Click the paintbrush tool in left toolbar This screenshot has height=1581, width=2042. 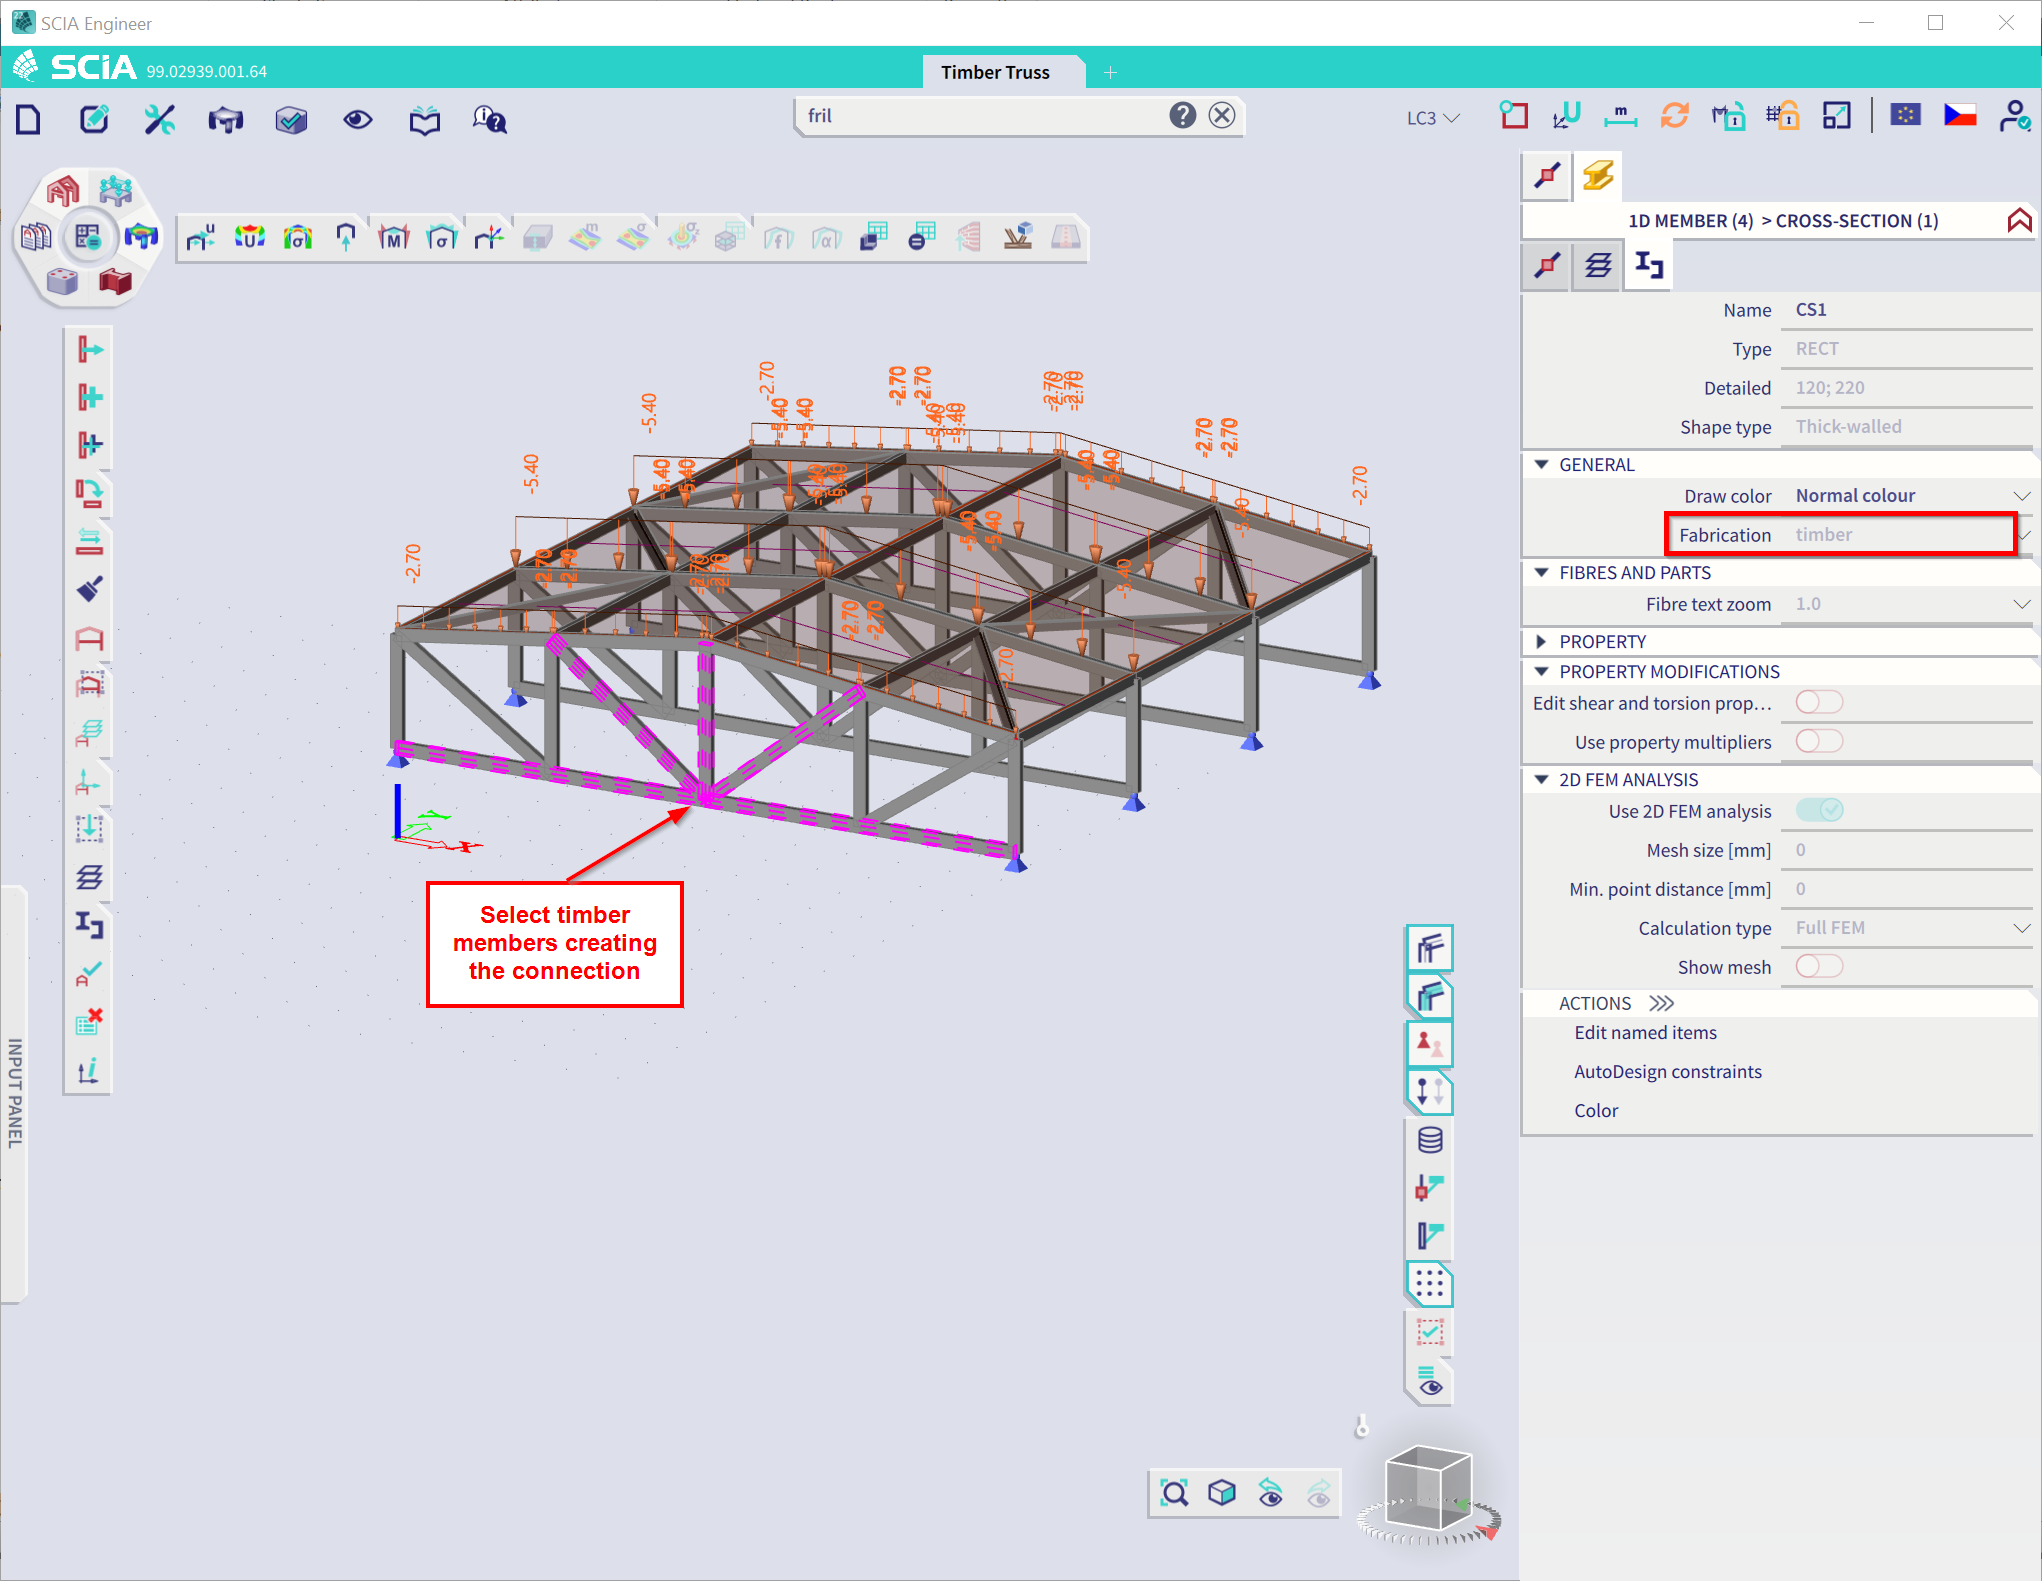point(89,589)
